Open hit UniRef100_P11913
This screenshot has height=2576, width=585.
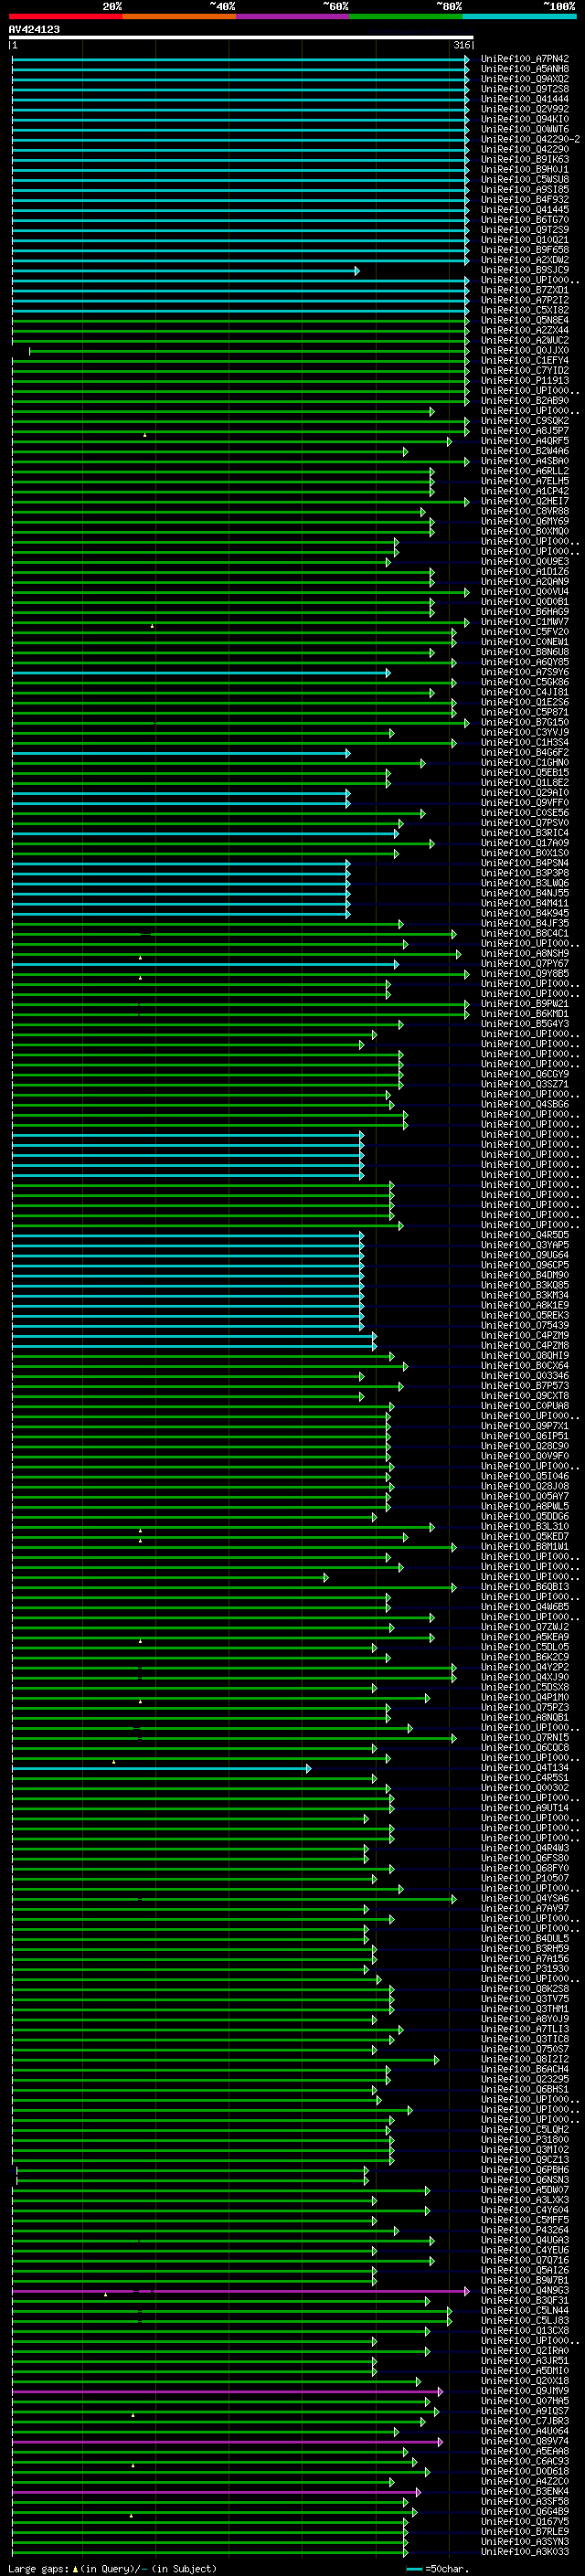click(524, 380)
